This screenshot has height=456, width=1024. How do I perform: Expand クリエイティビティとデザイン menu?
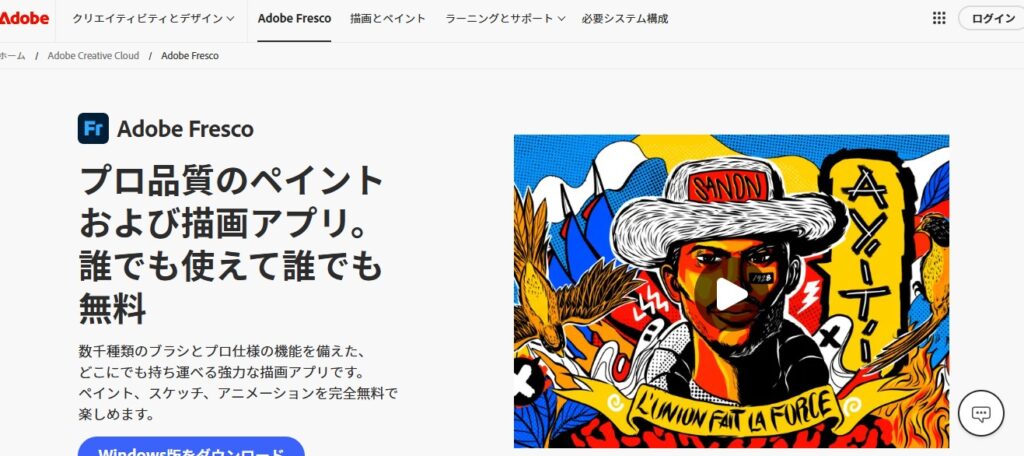153,18
